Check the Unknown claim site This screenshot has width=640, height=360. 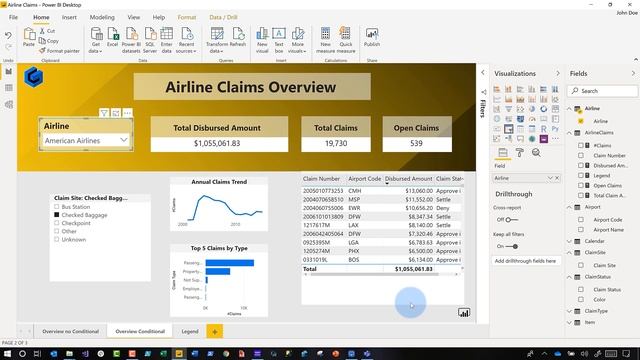click(57, 239)
